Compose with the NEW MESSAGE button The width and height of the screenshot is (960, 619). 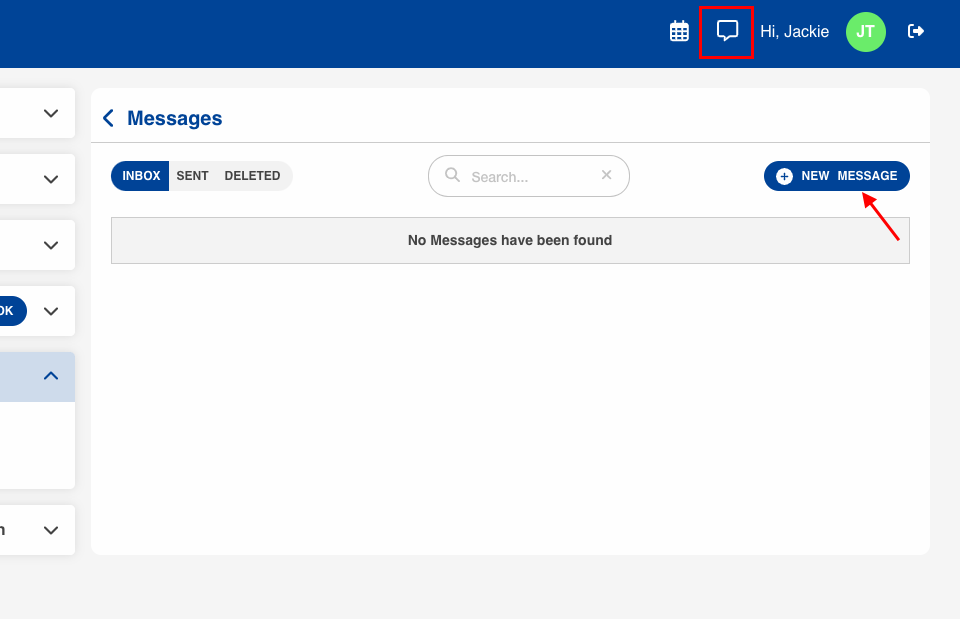click(x=836, y=176)
